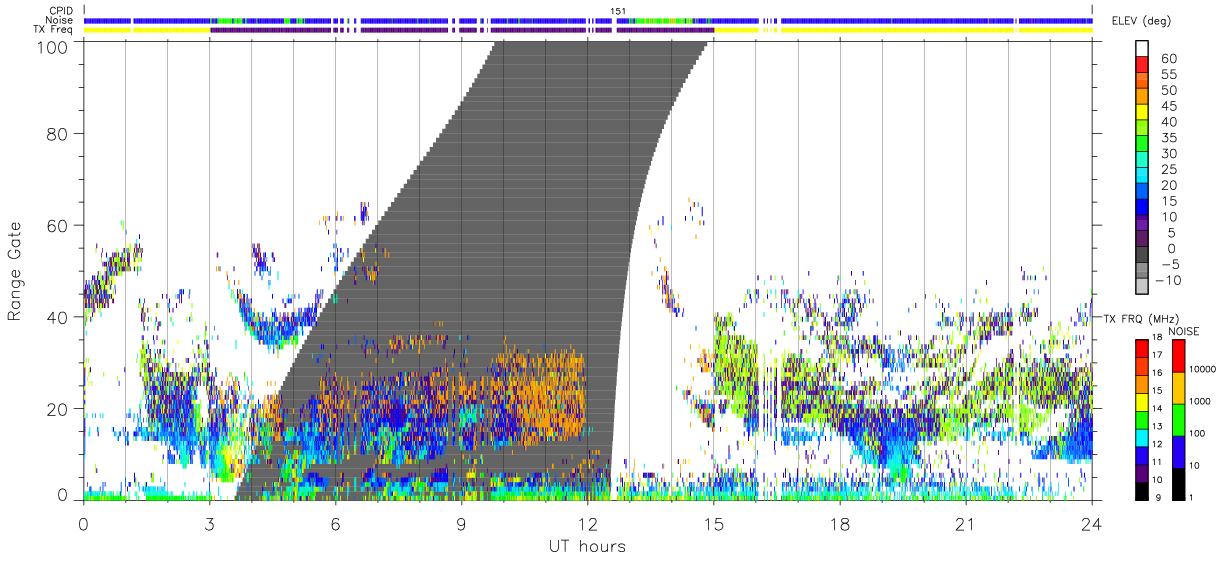Click the '100' tick on Range Gate axis
This screenshot has height=567, width=1228.
tap(53, 46)
